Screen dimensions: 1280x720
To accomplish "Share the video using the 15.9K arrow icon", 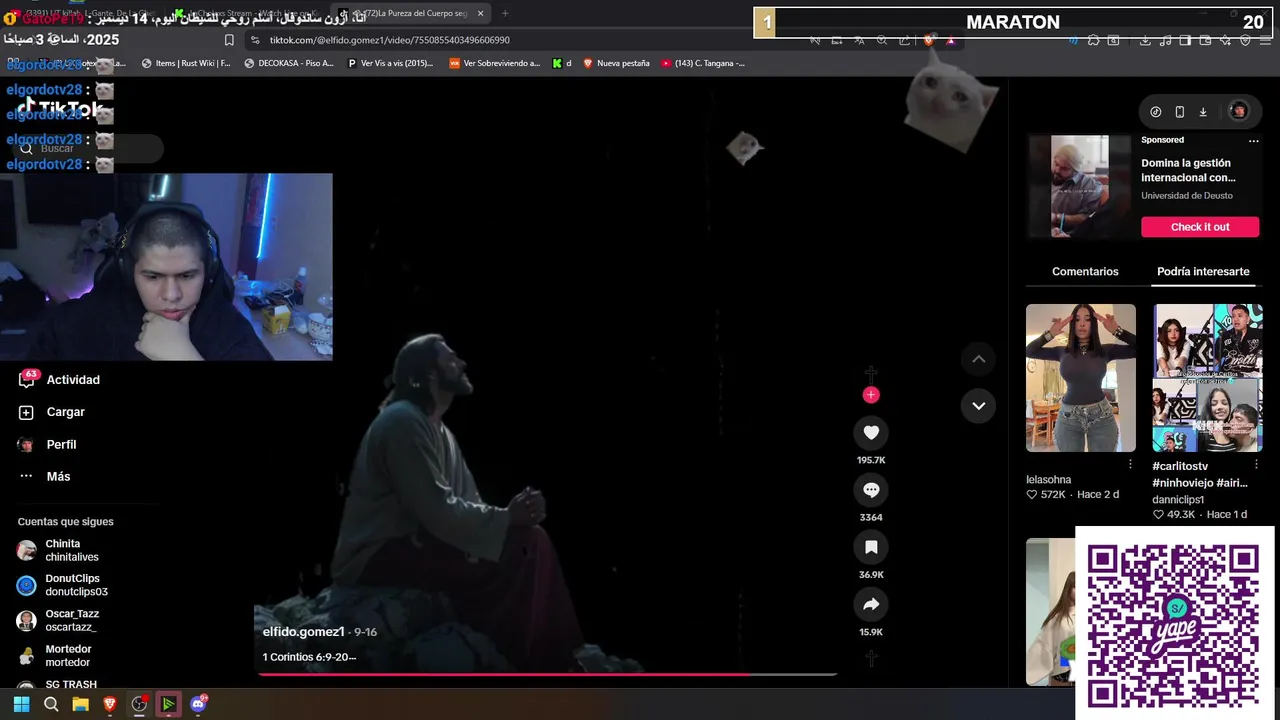I will [871, 604].
